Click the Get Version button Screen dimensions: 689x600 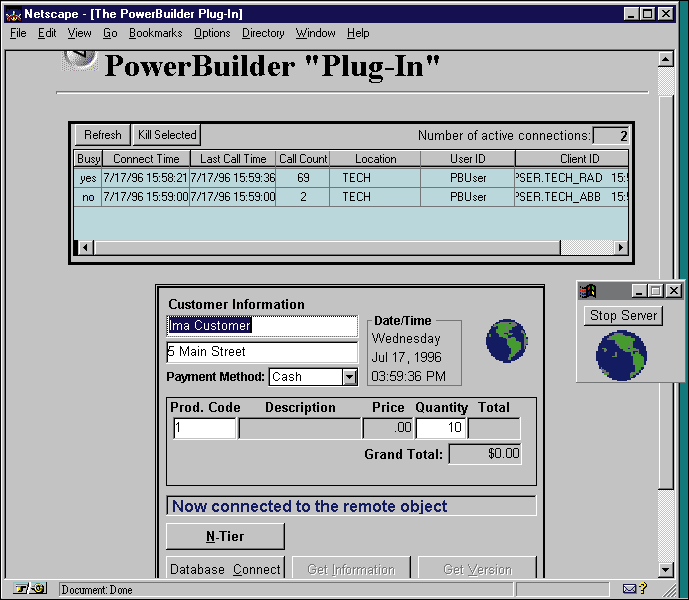pyautogui.click(x=478, y=568)
